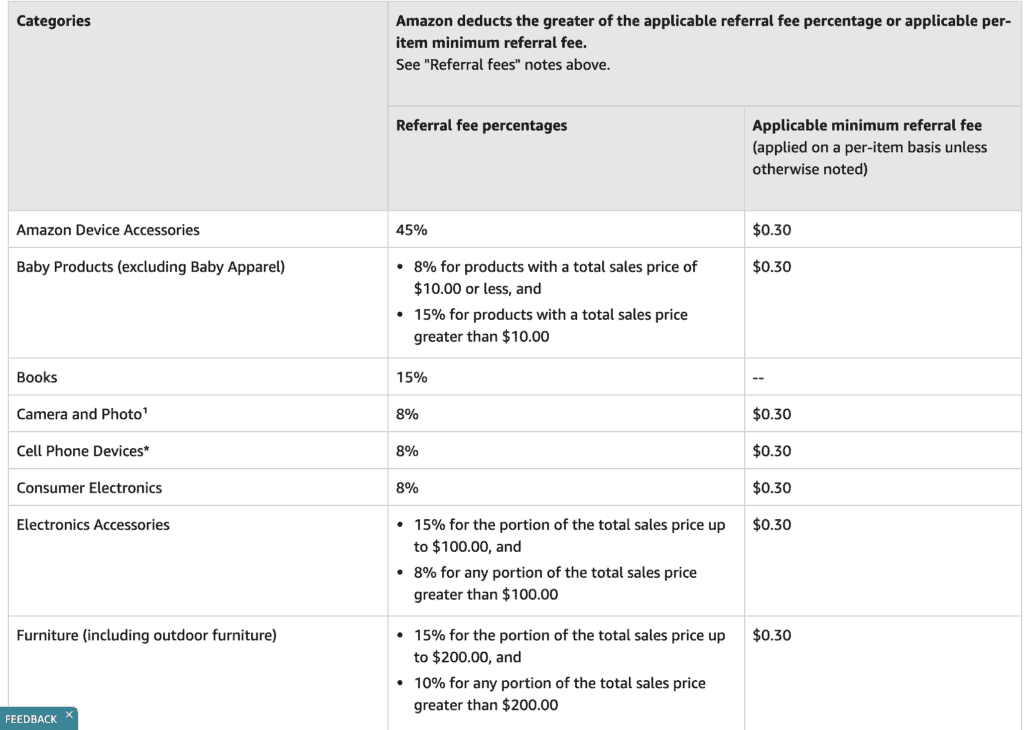
Task: Click the 45% fee value cell
Action: [408, 229]
